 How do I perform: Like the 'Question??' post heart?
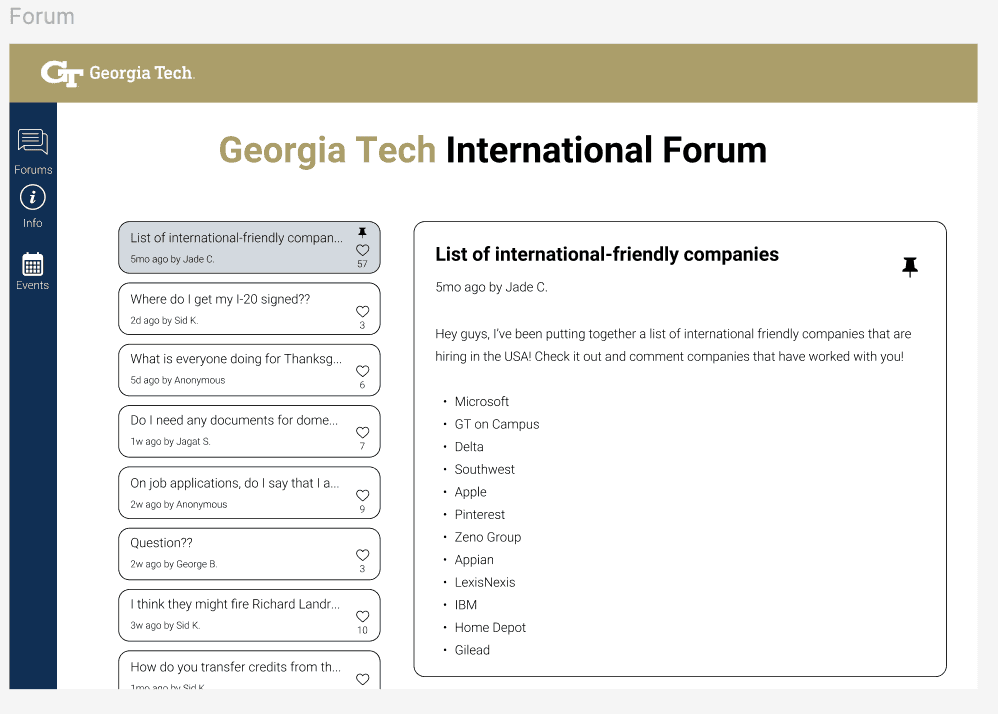[362, 555]
